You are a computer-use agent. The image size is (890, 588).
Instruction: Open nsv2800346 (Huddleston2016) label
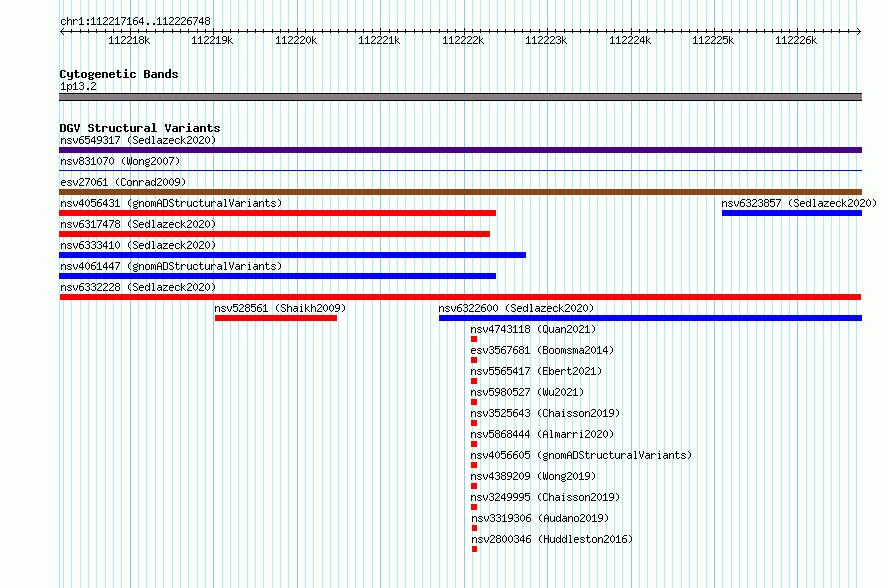pyautogui.click(x=552, y=539)
